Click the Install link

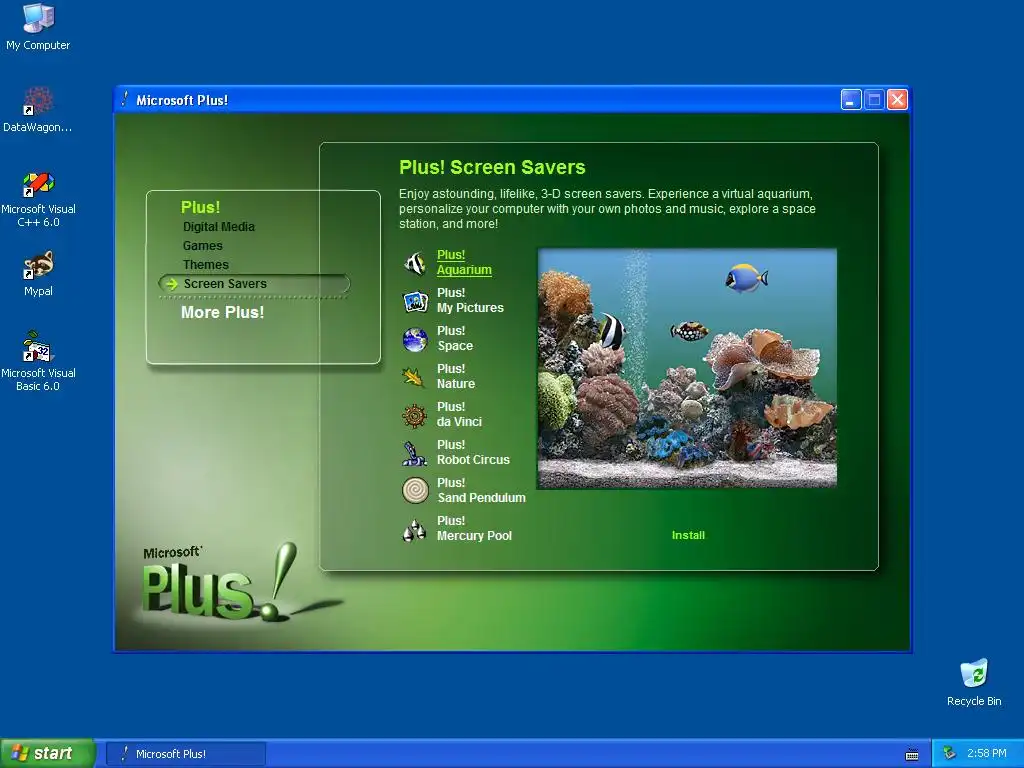(x=688, y=535)
